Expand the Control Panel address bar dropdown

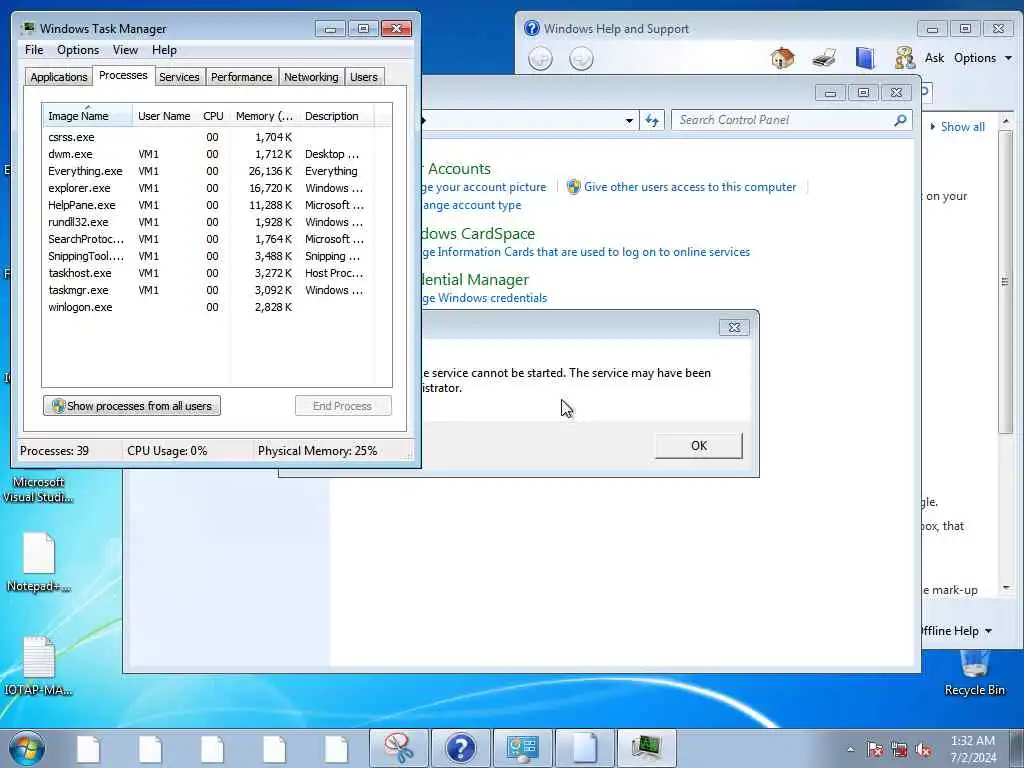[629, 120]
